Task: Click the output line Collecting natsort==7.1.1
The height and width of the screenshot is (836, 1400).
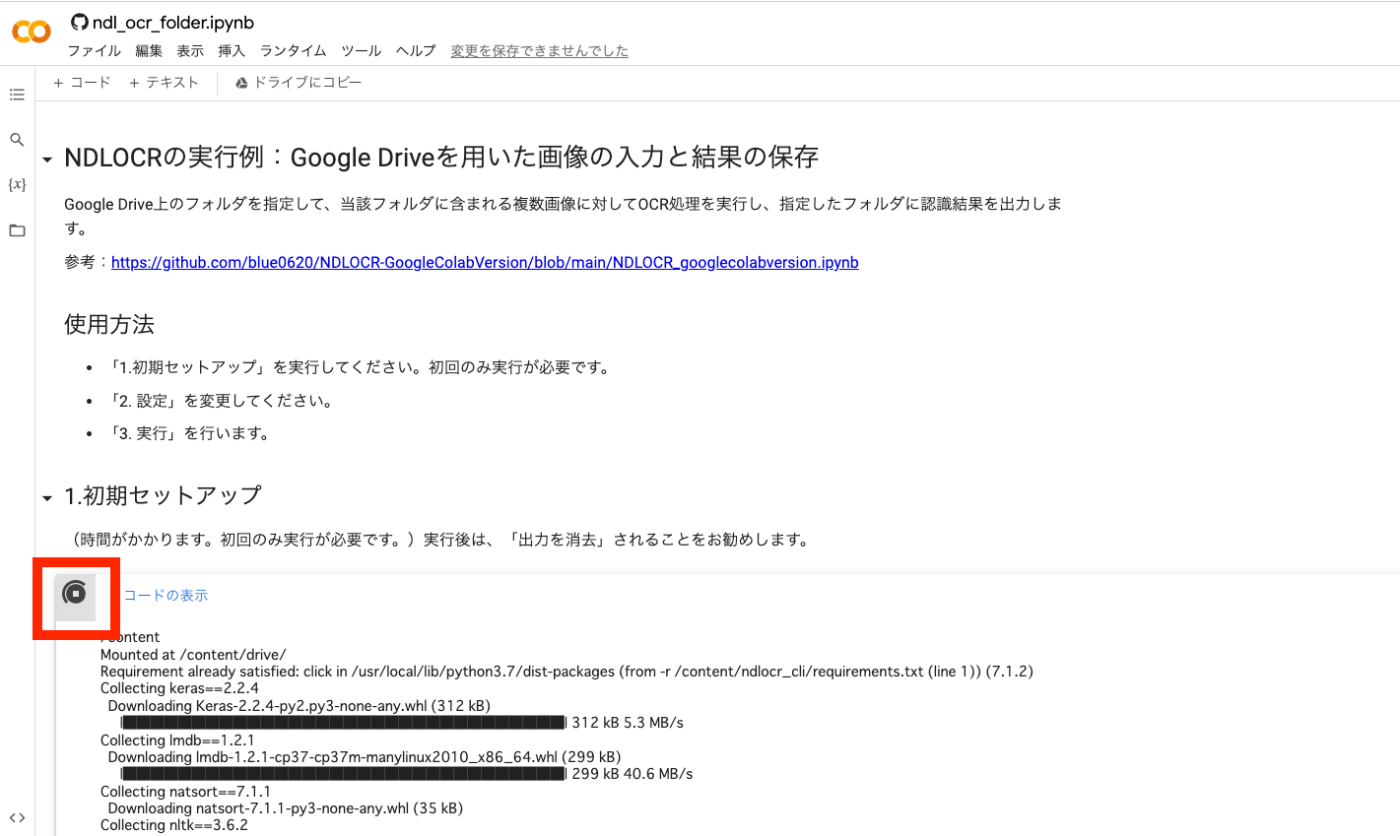Action: coord(185,791)
